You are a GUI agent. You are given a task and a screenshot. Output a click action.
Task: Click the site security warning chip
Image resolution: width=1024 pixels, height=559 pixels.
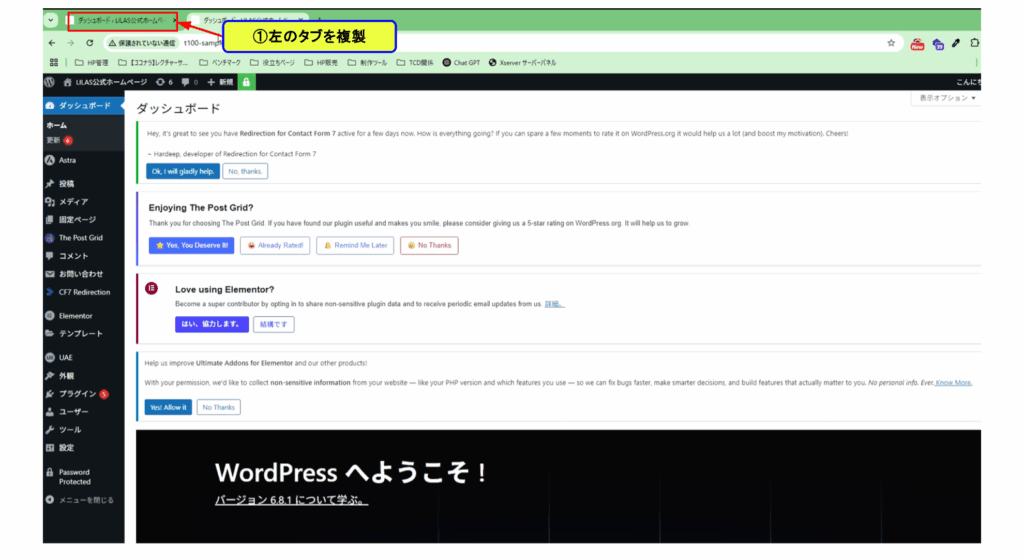point(142,43)
